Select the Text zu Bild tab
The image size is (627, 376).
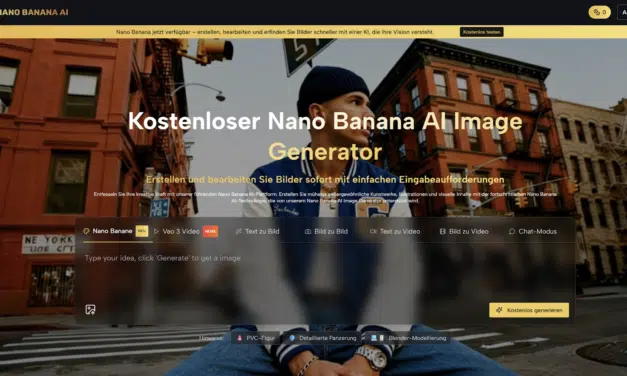[x=258, y=231]
